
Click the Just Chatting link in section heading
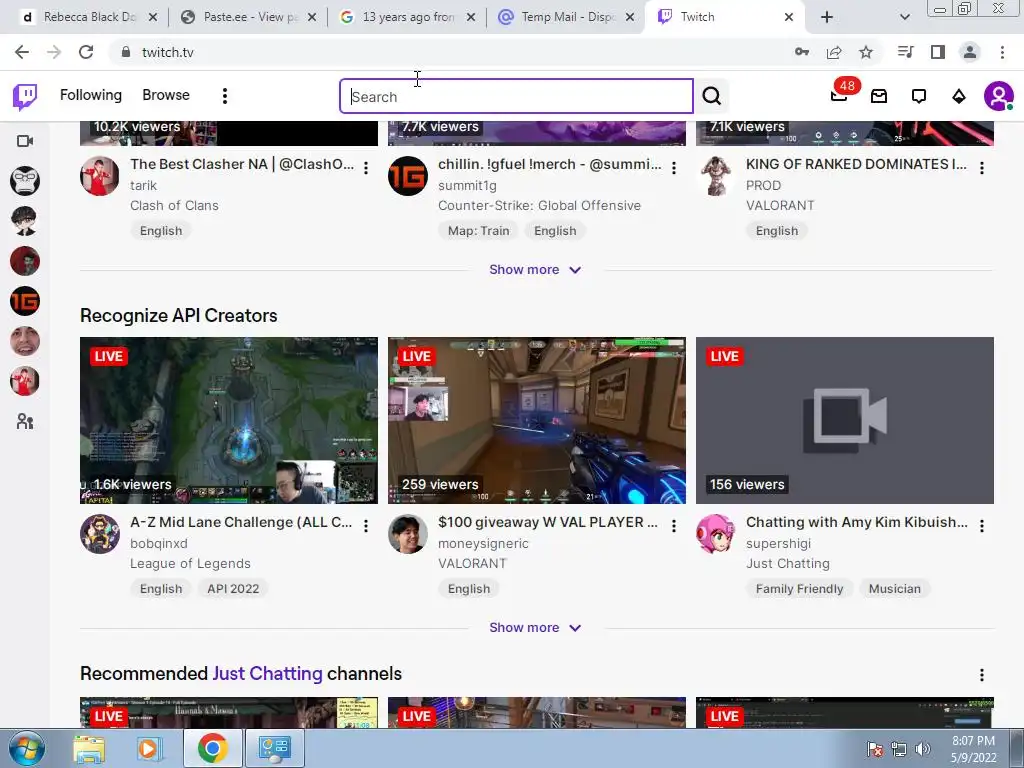(268, 673)
